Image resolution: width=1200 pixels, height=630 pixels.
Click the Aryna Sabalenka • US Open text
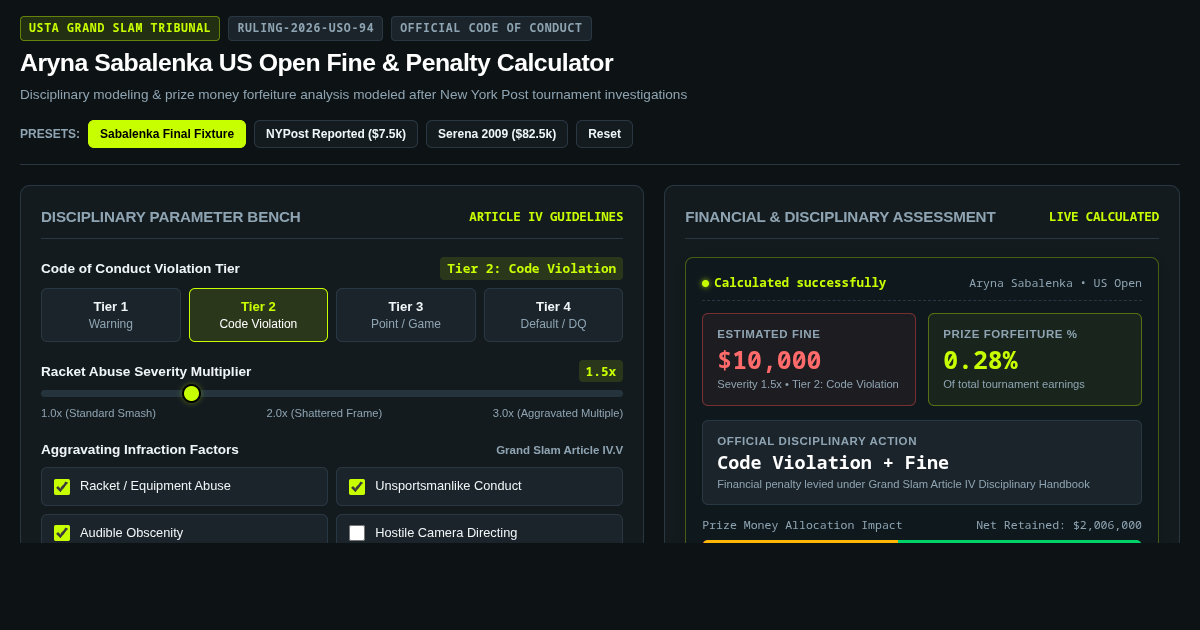(1055, 283)
